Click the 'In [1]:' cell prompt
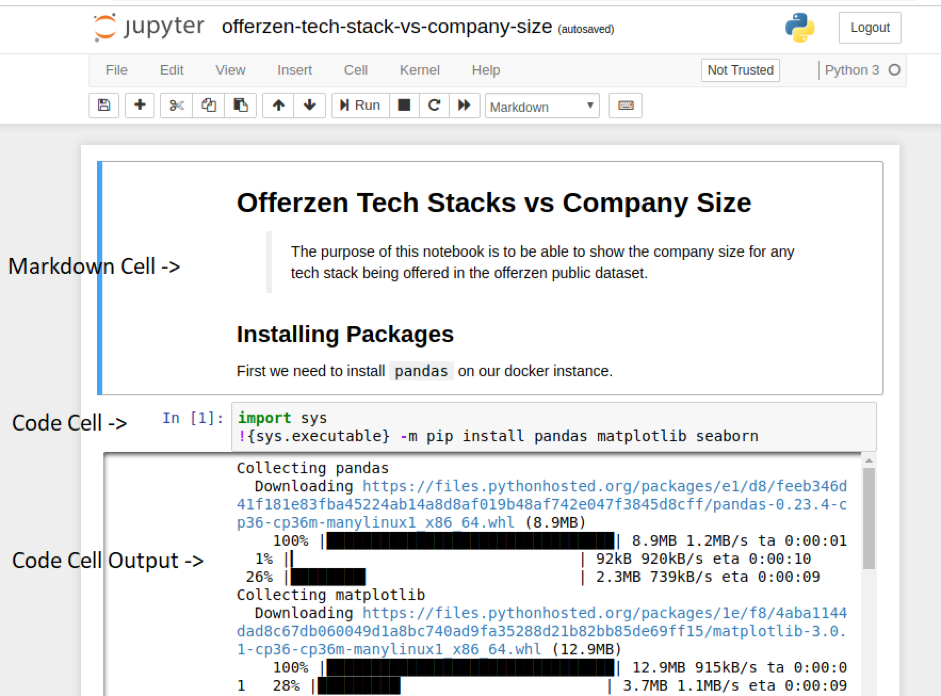The height and width of the screenshot is (696, 941). (x=193, y=418)
